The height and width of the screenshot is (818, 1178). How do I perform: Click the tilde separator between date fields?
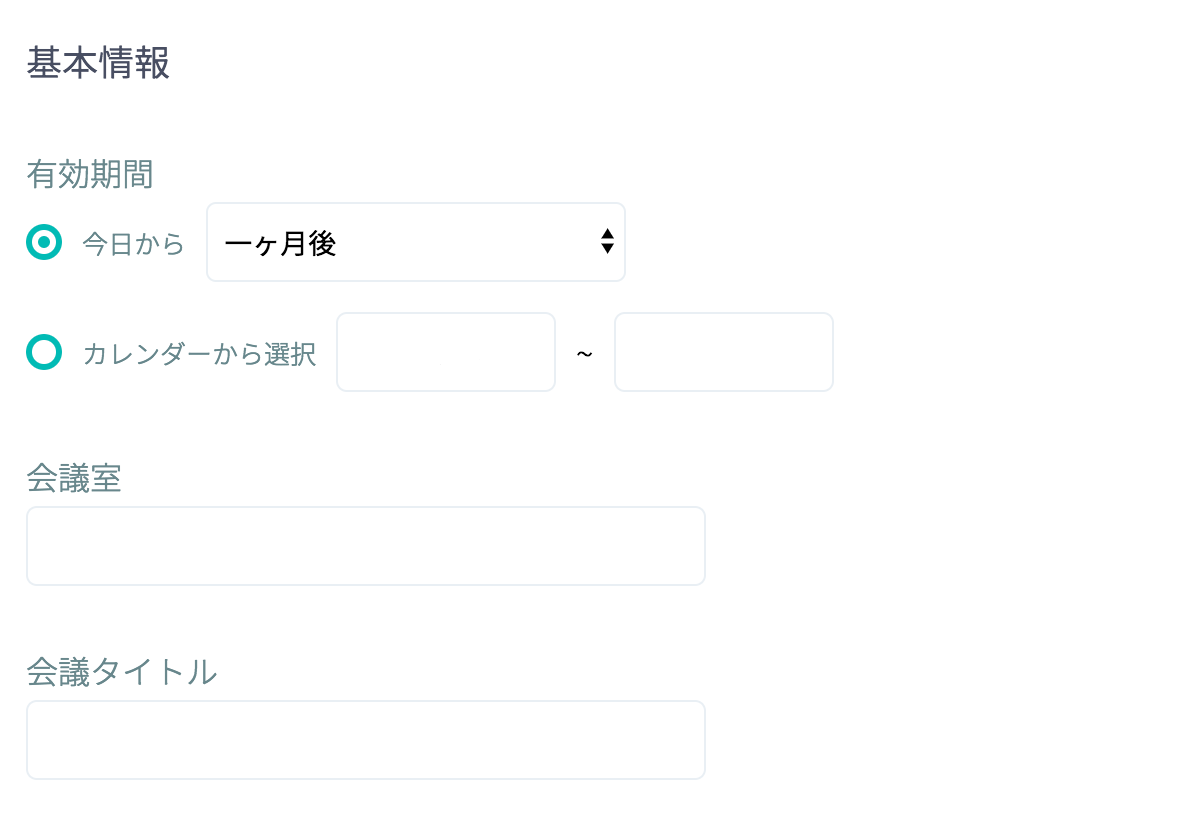[x=585, y=354]
